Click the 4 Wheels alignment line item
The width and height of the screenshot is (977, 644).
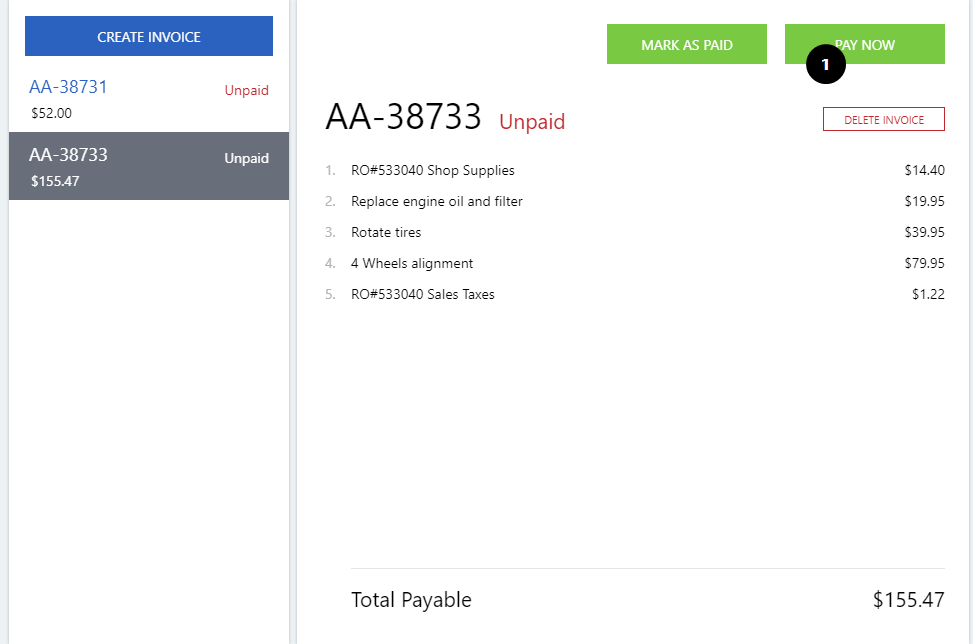412,263
